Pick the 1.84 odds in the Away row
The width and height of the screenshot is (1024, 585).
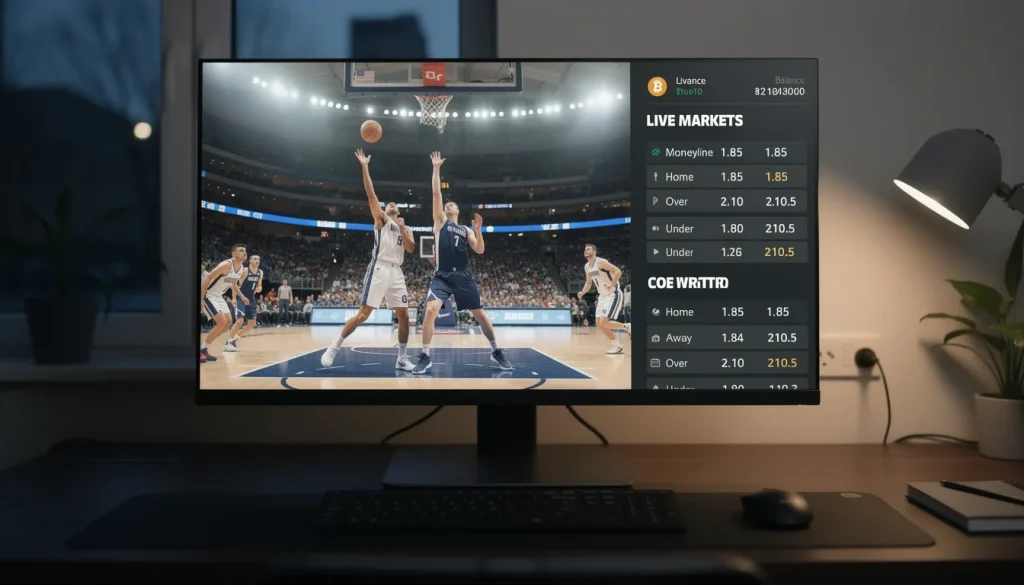[x=733, y=338]
